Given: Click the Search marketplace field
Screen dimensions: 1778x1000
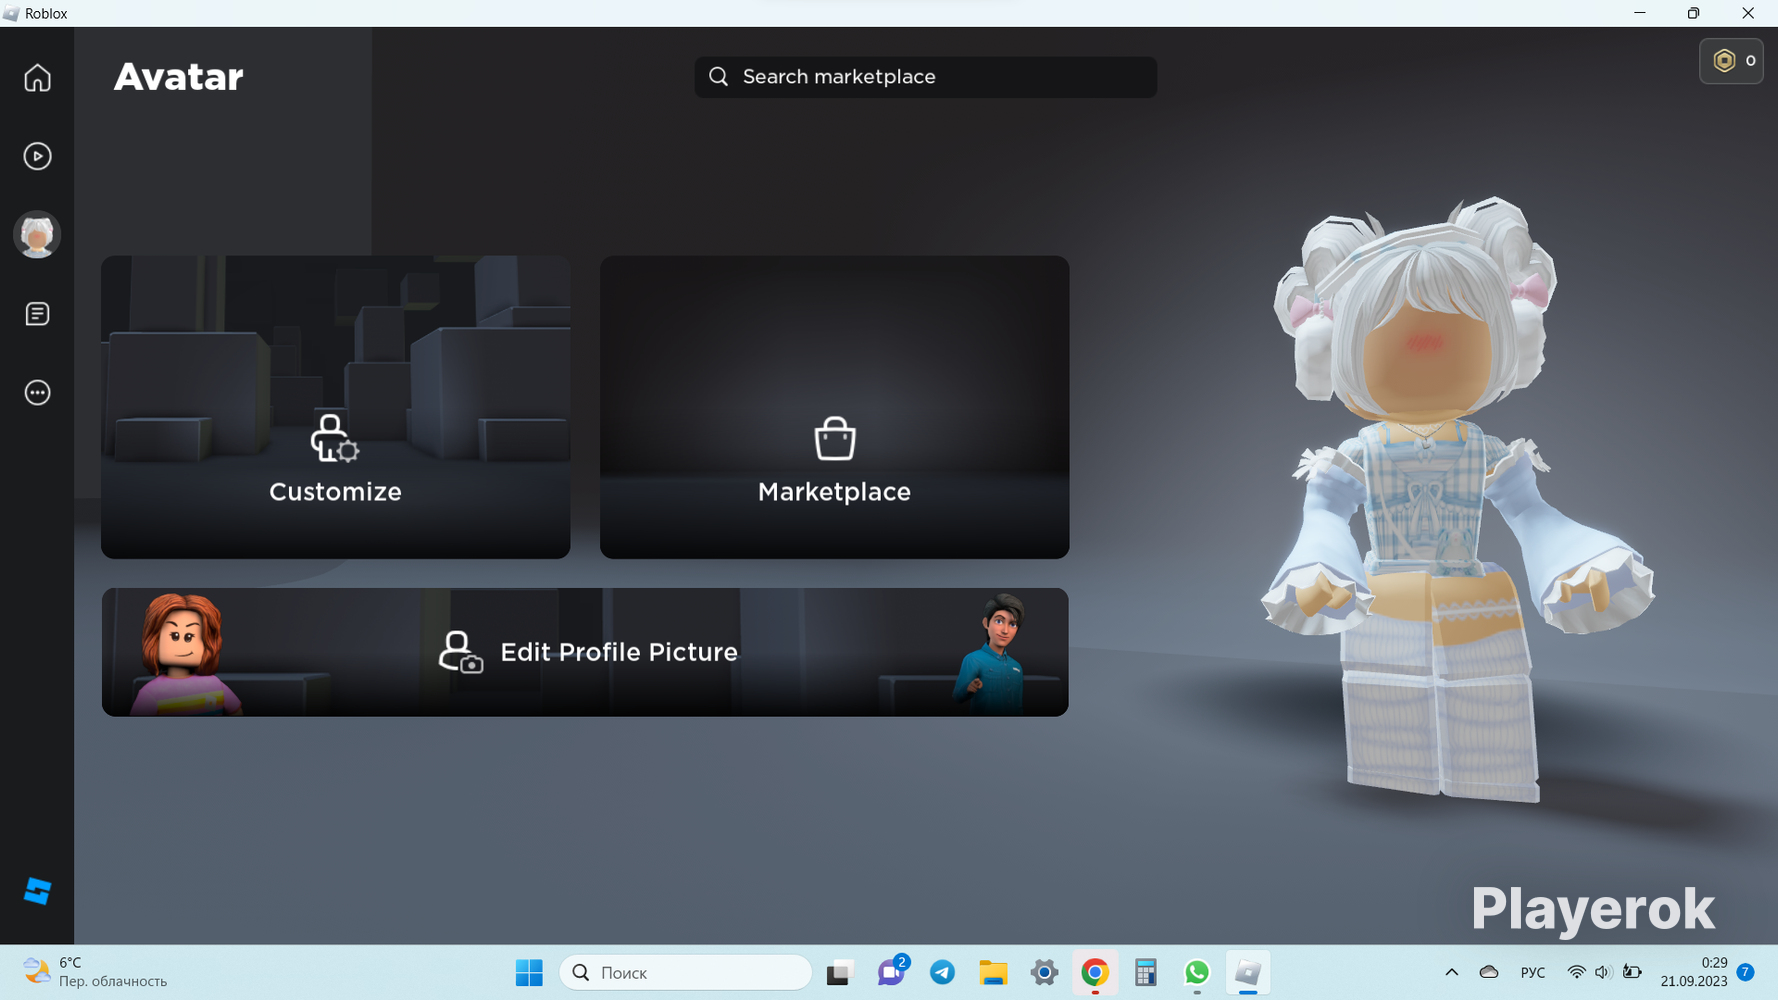Looking at the screenshot, I should 925,77.
